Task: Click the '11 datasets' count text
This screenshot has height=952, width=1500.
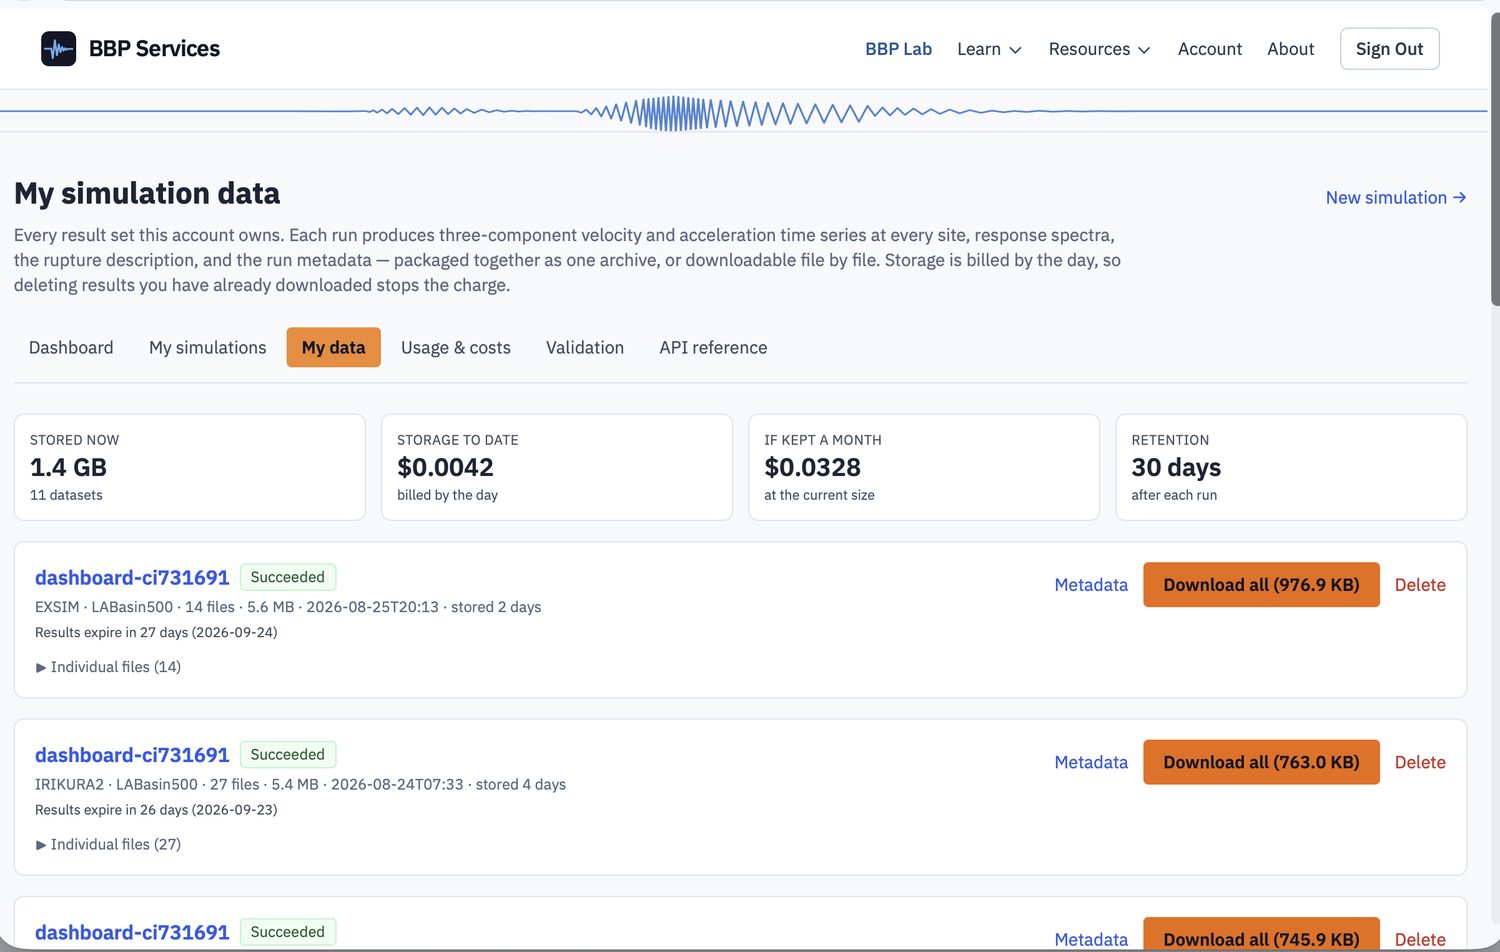Action: pyautogui.click(x=66, y=495)
